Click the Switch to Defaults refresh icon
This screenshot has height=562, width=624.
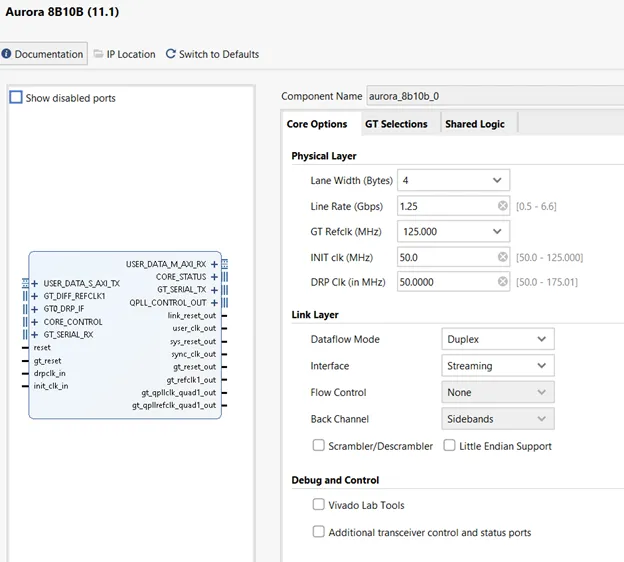click(x=171, y=54)
